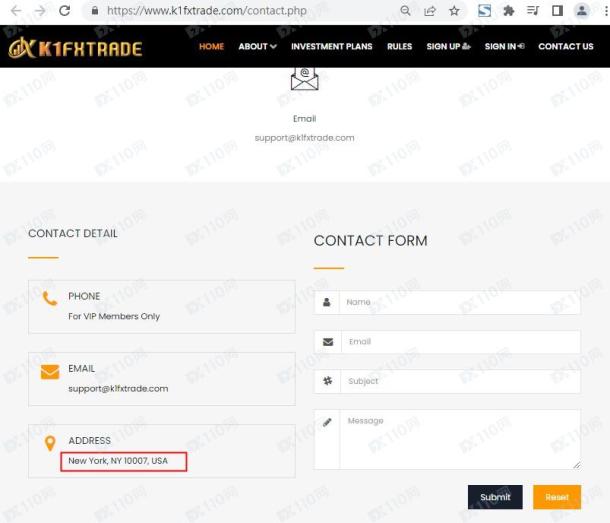The height and width of the screenshot is (523, 610).
Task: Click the K1FXTRADE logo
Action: click(x=75, y=48)
